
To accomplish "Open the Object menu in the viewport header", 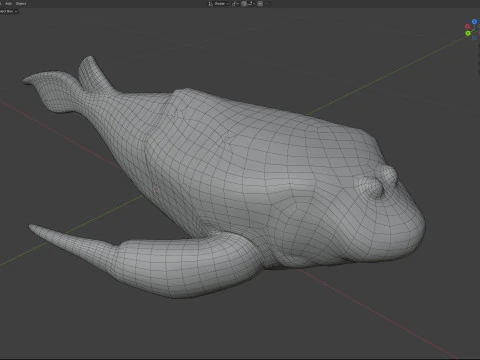I will coord(21,4).
